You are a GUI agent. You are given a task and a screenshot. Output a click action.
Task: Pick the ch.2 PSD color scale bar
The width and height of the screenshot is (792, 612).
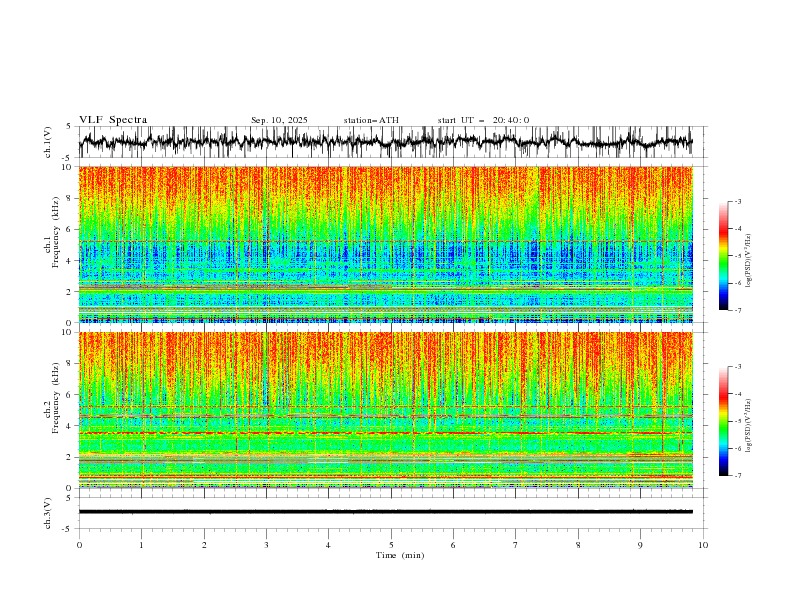723,421
